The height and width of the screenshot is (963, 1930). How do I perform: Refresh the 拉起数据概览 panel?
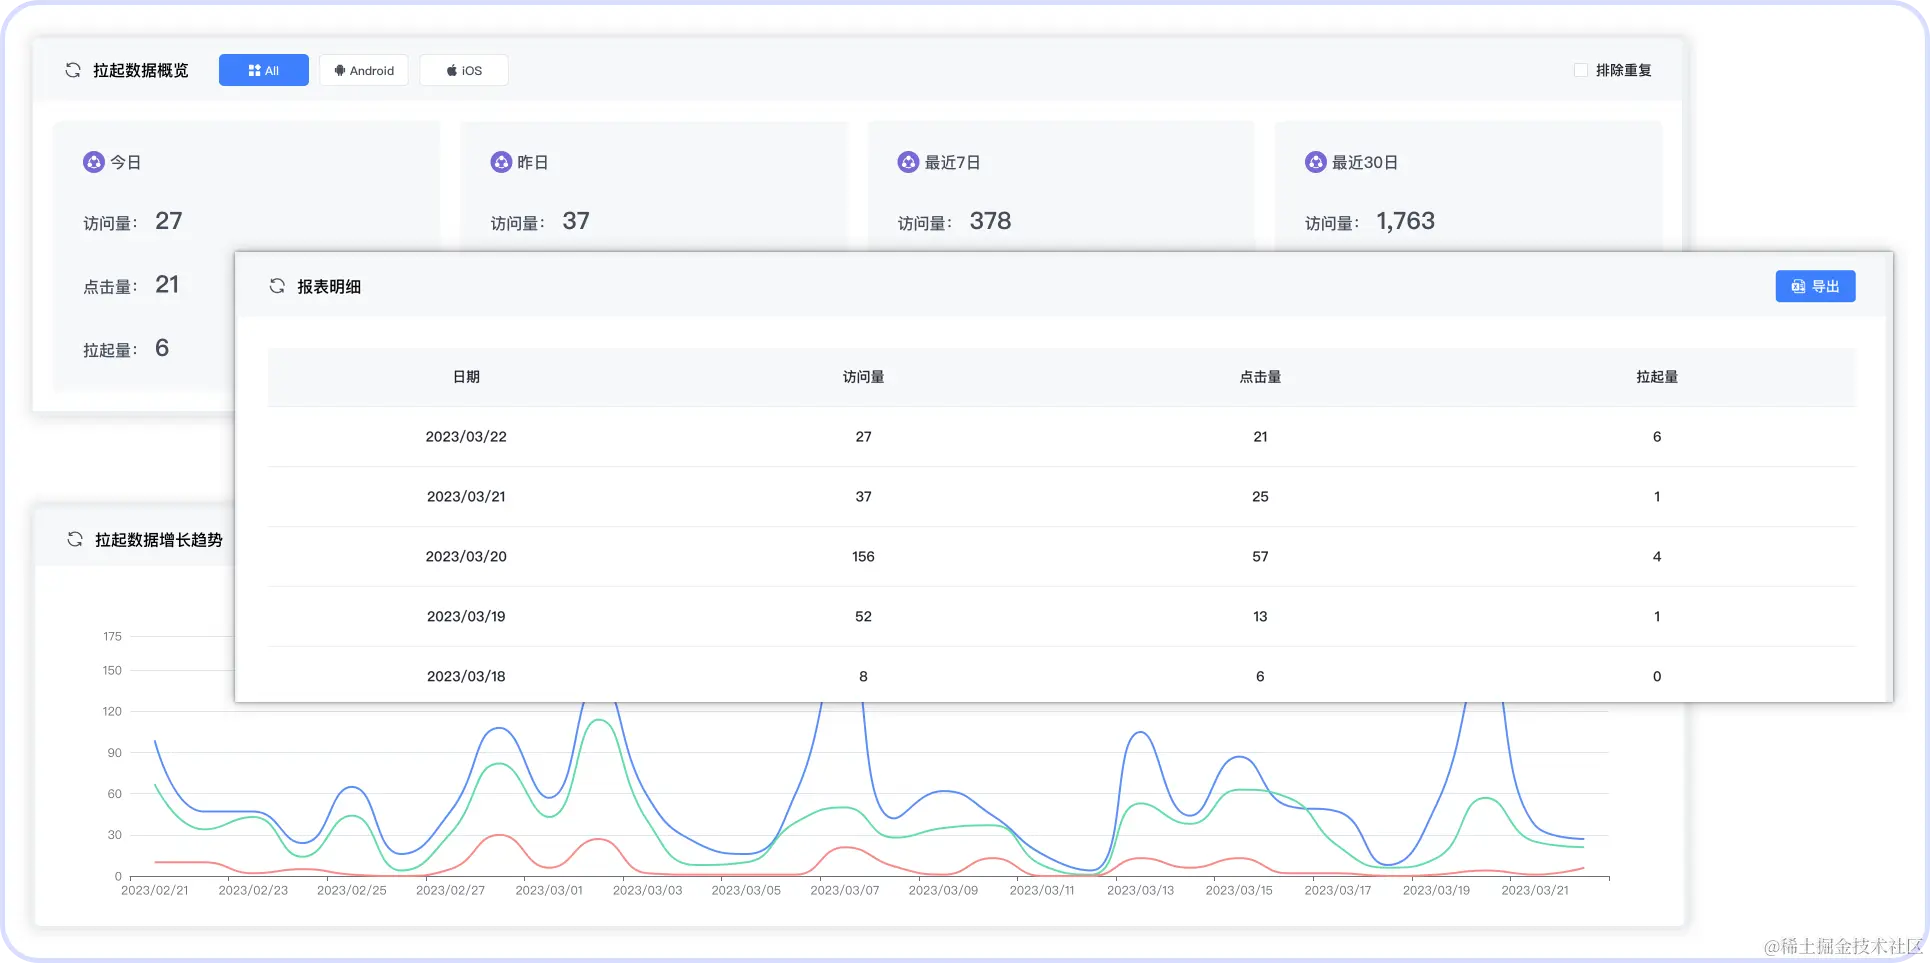pos(71,70)
